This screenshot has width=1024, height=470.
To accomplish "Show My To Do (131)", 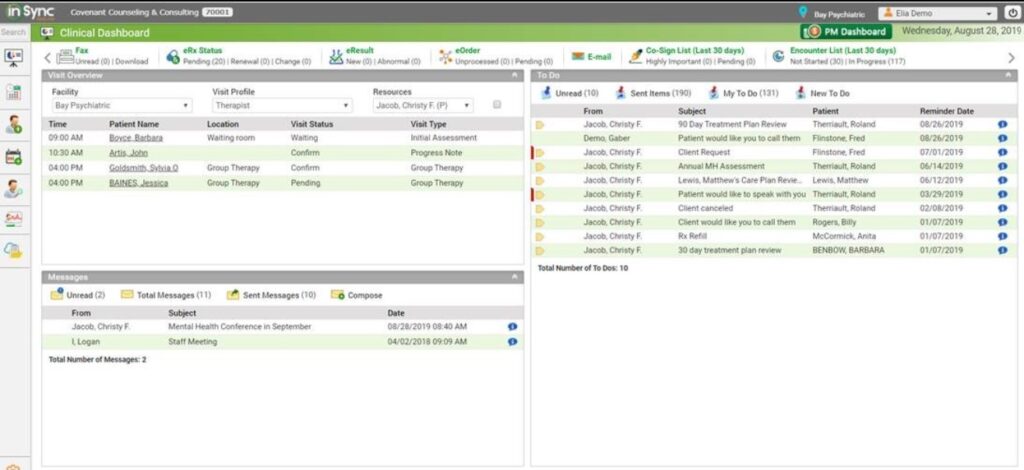I will pos(743,93).
